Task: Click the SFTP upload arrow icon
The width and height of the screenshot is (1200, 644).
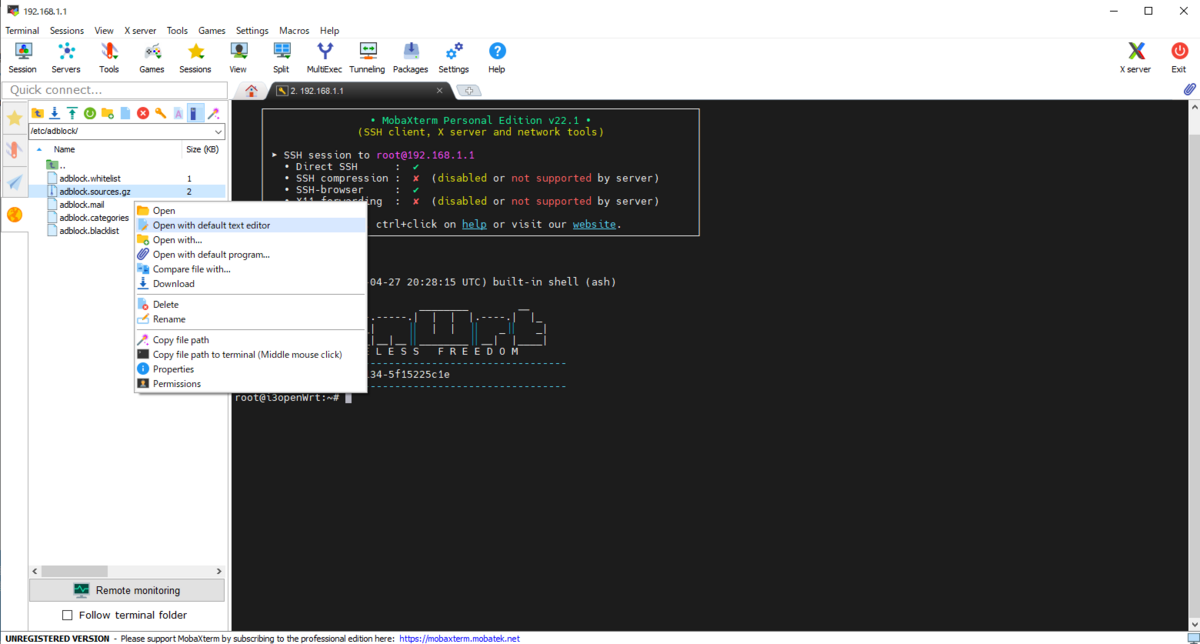Action: pos(72,113)
